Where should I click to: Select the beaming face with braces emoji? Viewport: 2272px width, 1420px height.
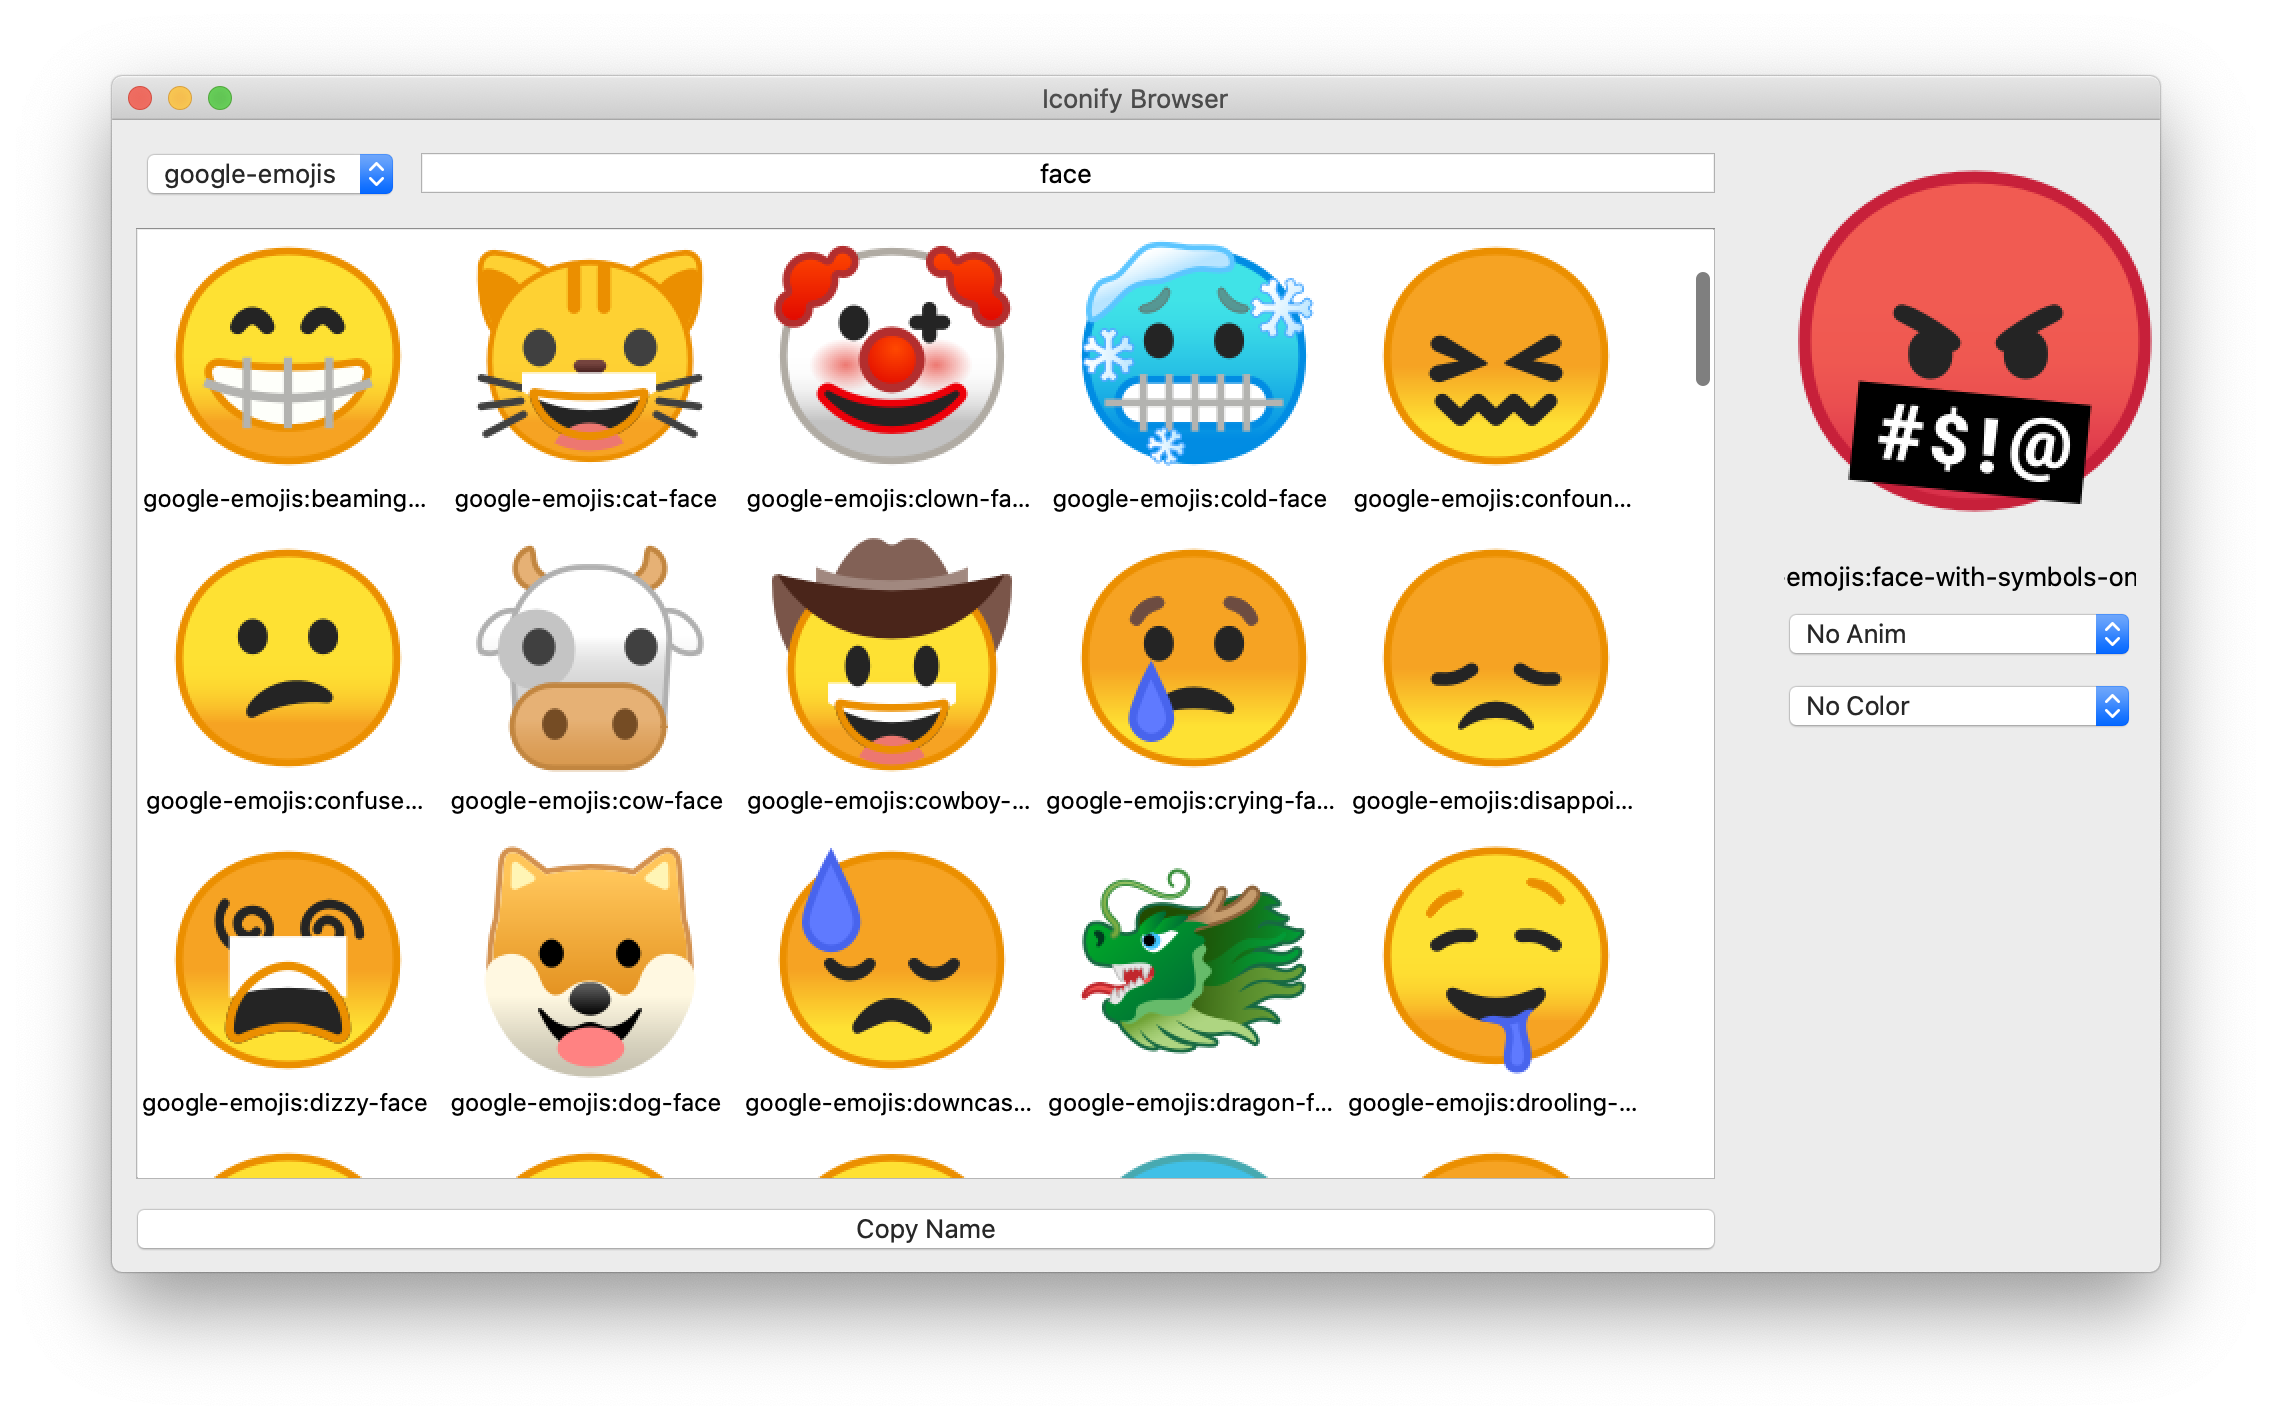coord(287,356)
